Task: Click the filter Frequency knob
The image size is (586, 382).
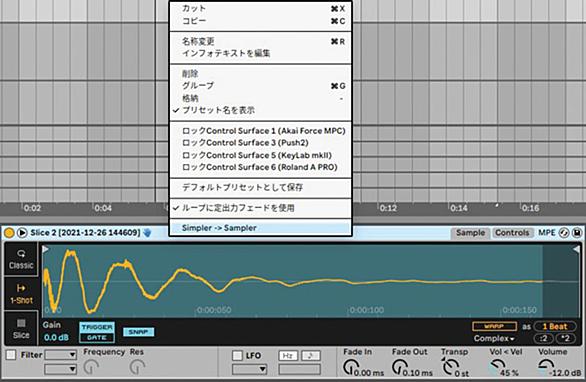Action: (x=91, y=367)
